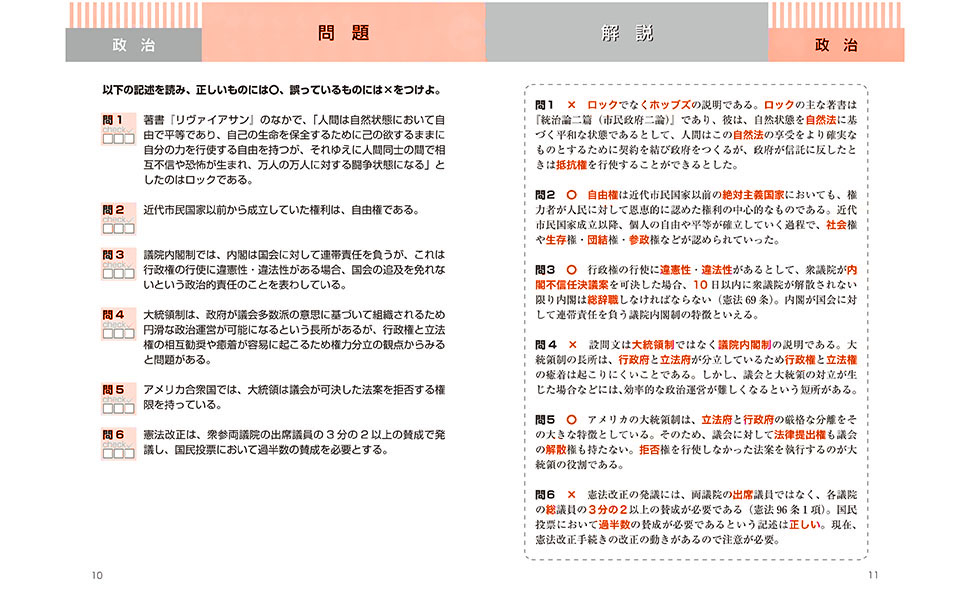Click the red 3分の2 in 解説 問6
Screen dimensions: 970x600
coord(607,510)
